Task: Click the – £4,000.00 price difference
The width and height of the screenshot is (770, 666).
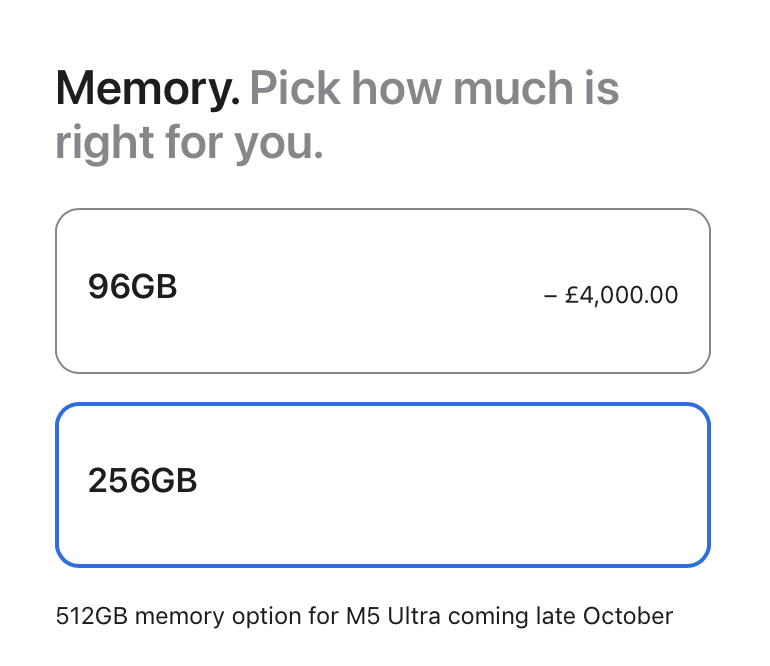Action: coord(611,295)
